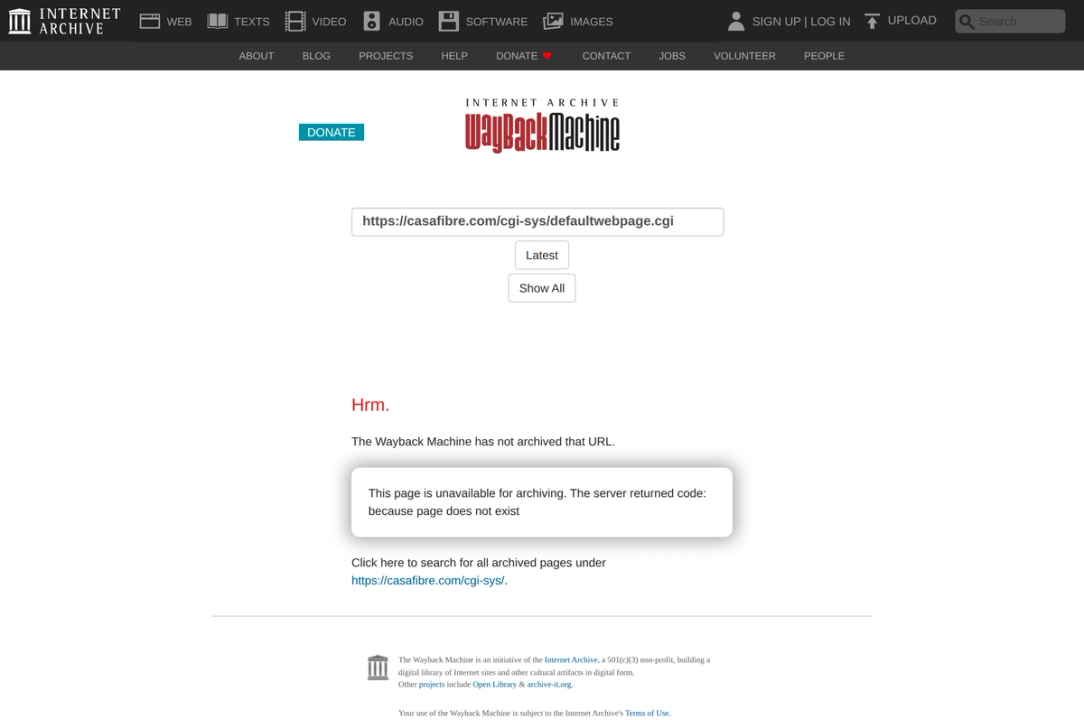This screenshot has width=1084, height=720.
Task: Click SIGN UP link
Action: (x=776, y=21)
